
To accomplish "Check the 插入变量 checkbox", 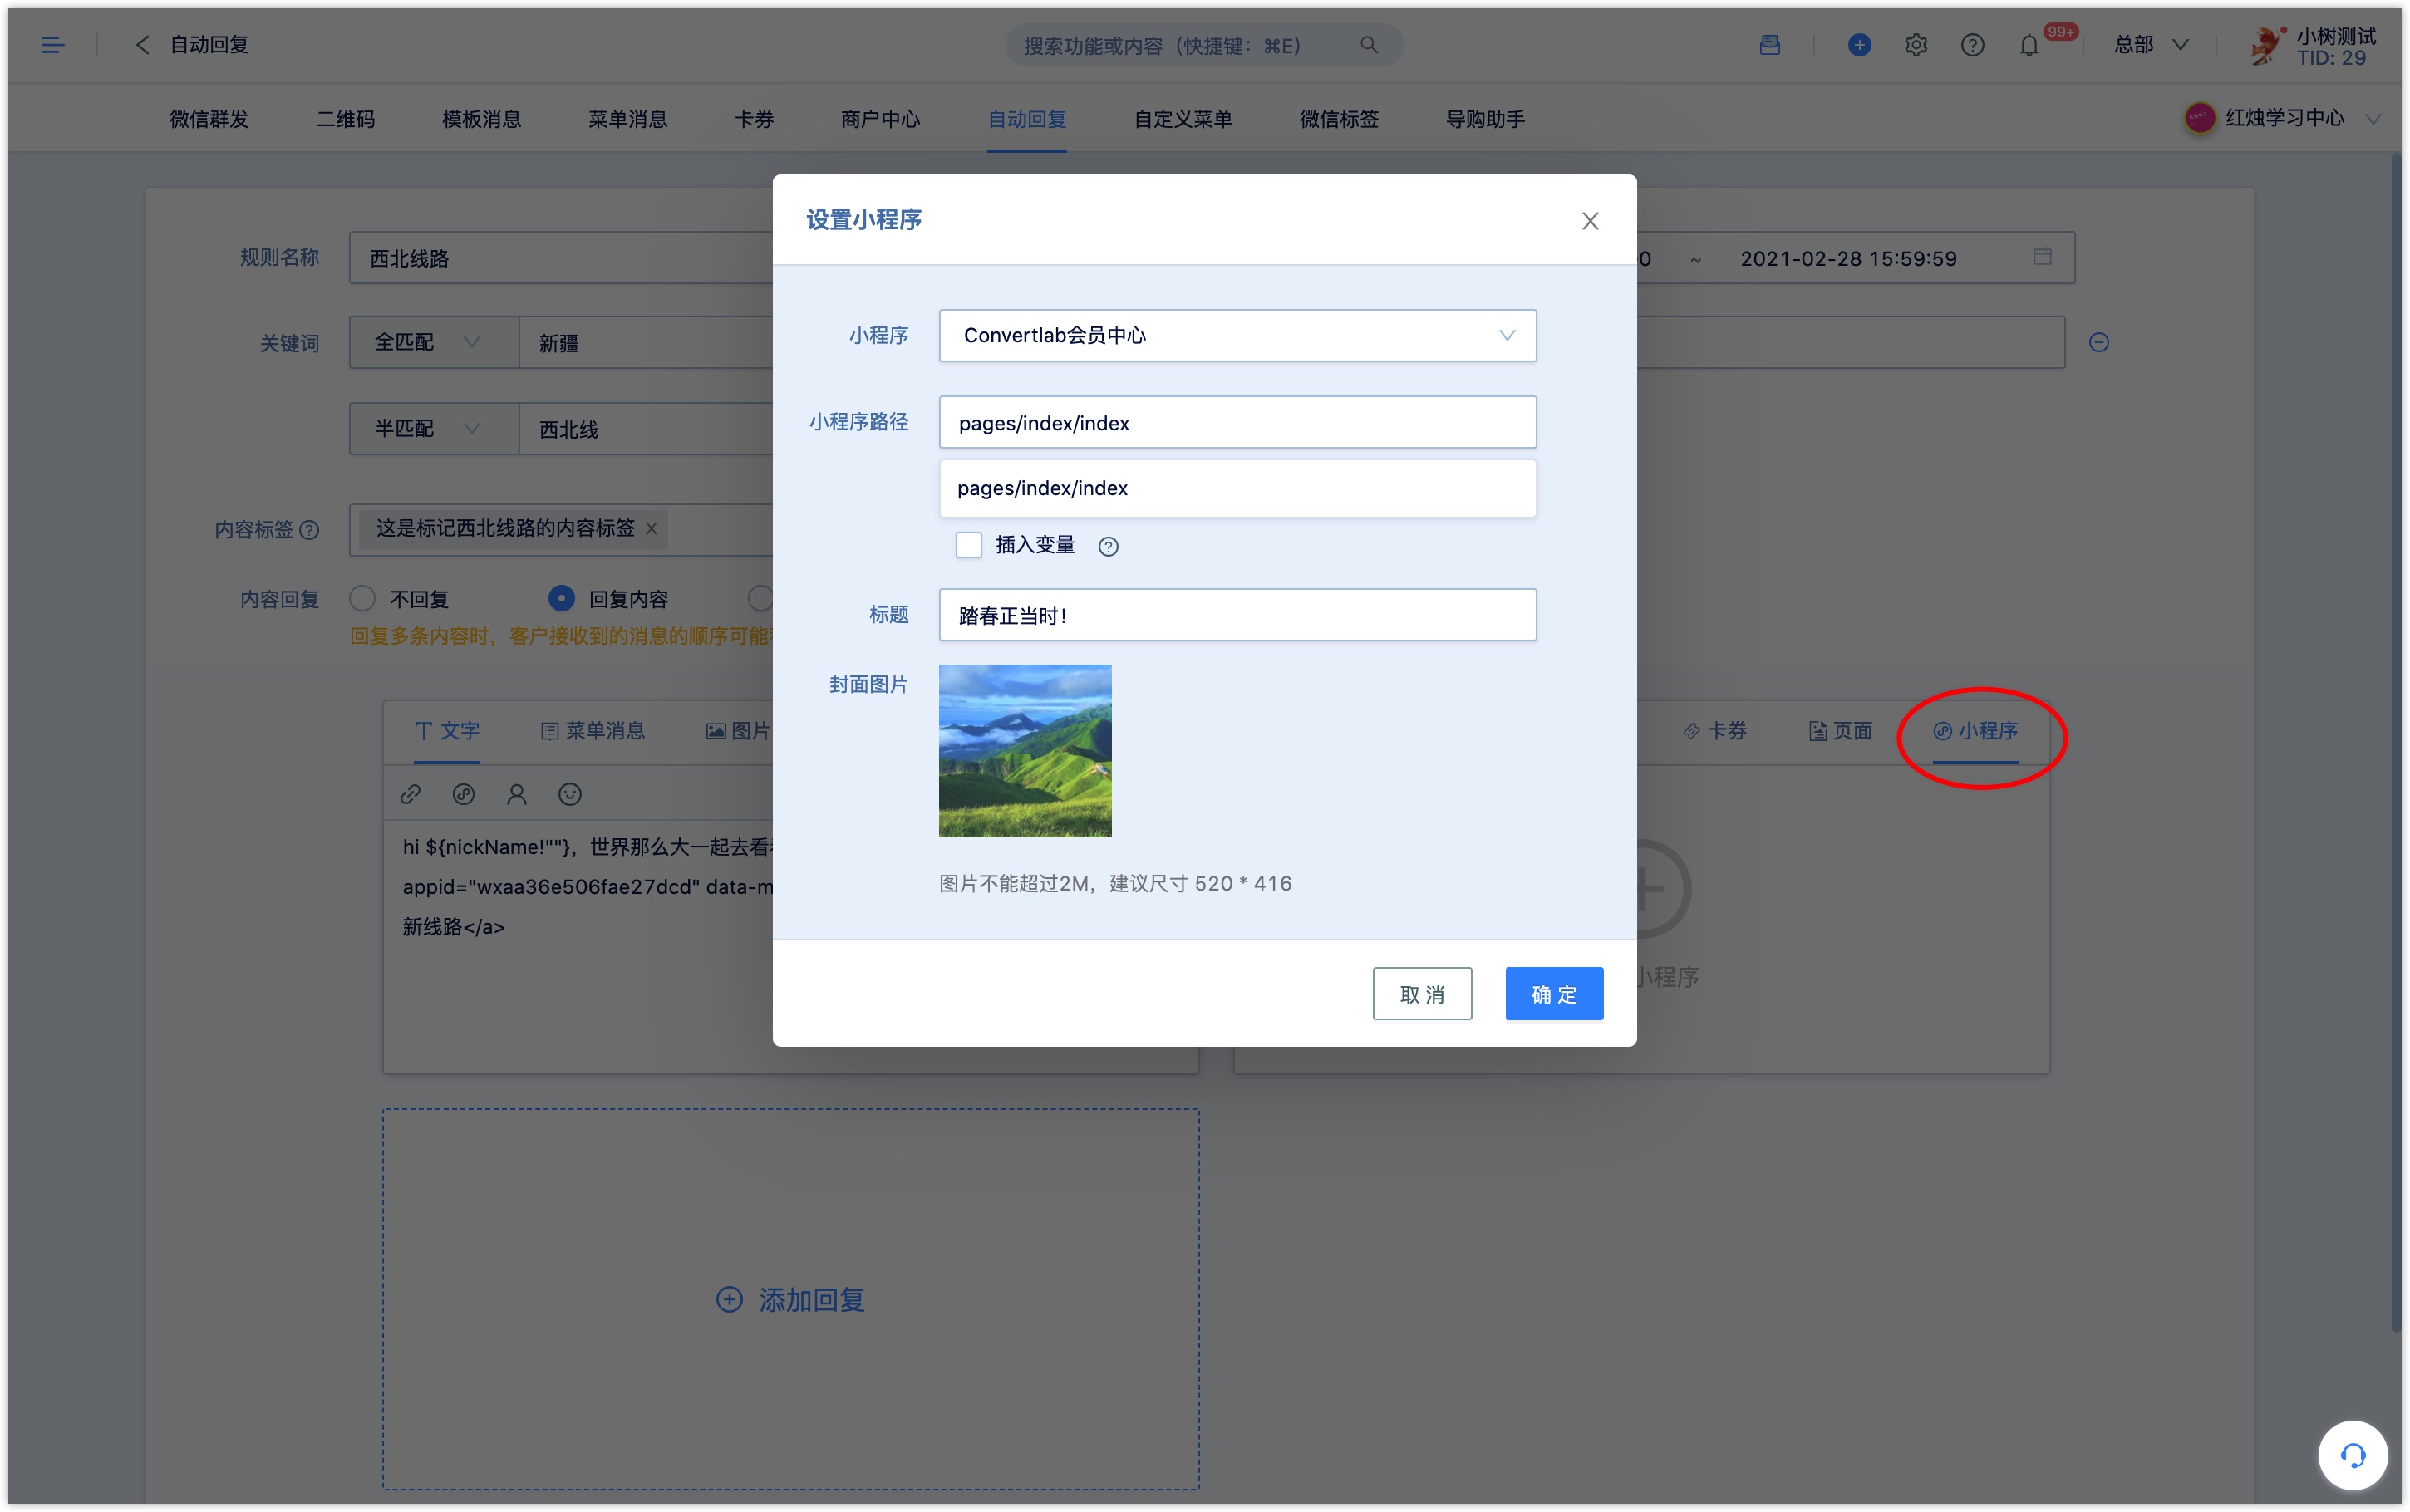I will [x=968, y=545].
